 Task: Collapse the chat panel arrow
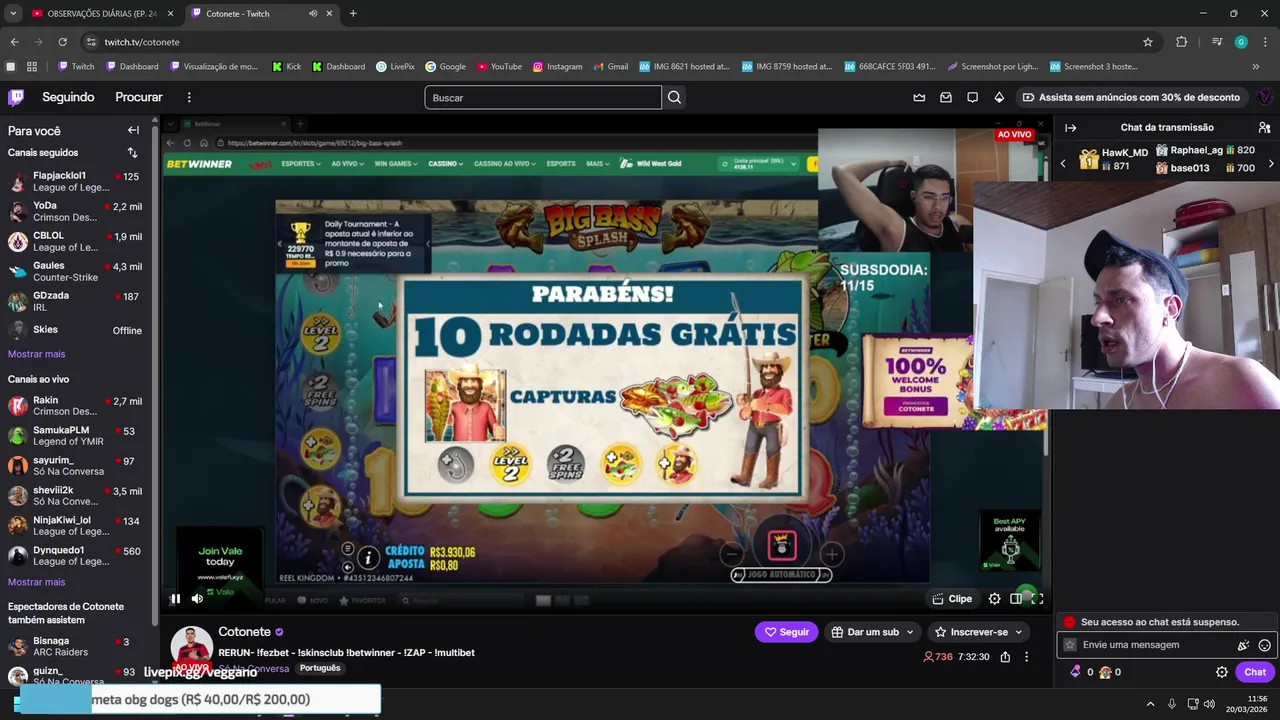1070,128
